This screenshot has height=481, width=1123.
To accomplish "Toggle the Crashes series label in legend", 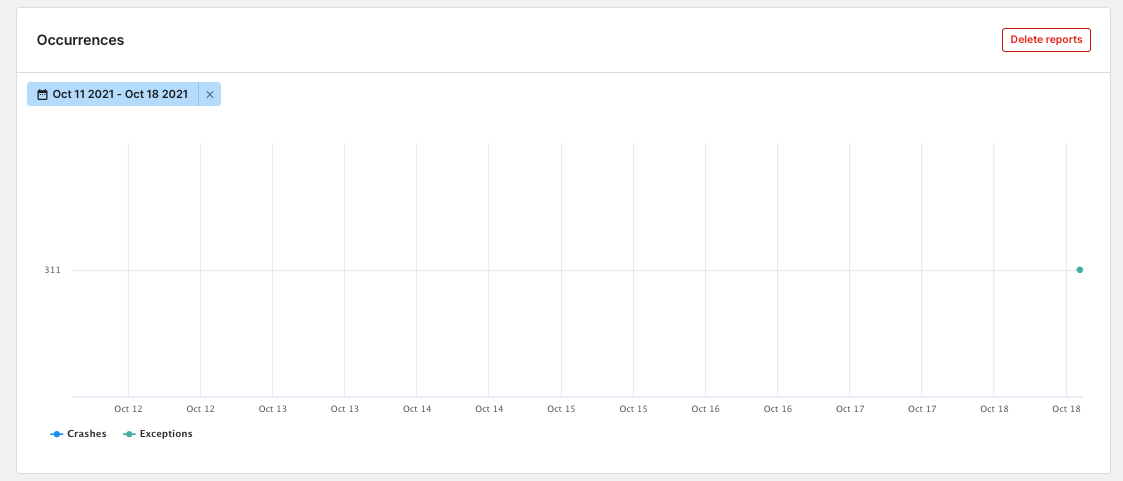I will [86, 434].
